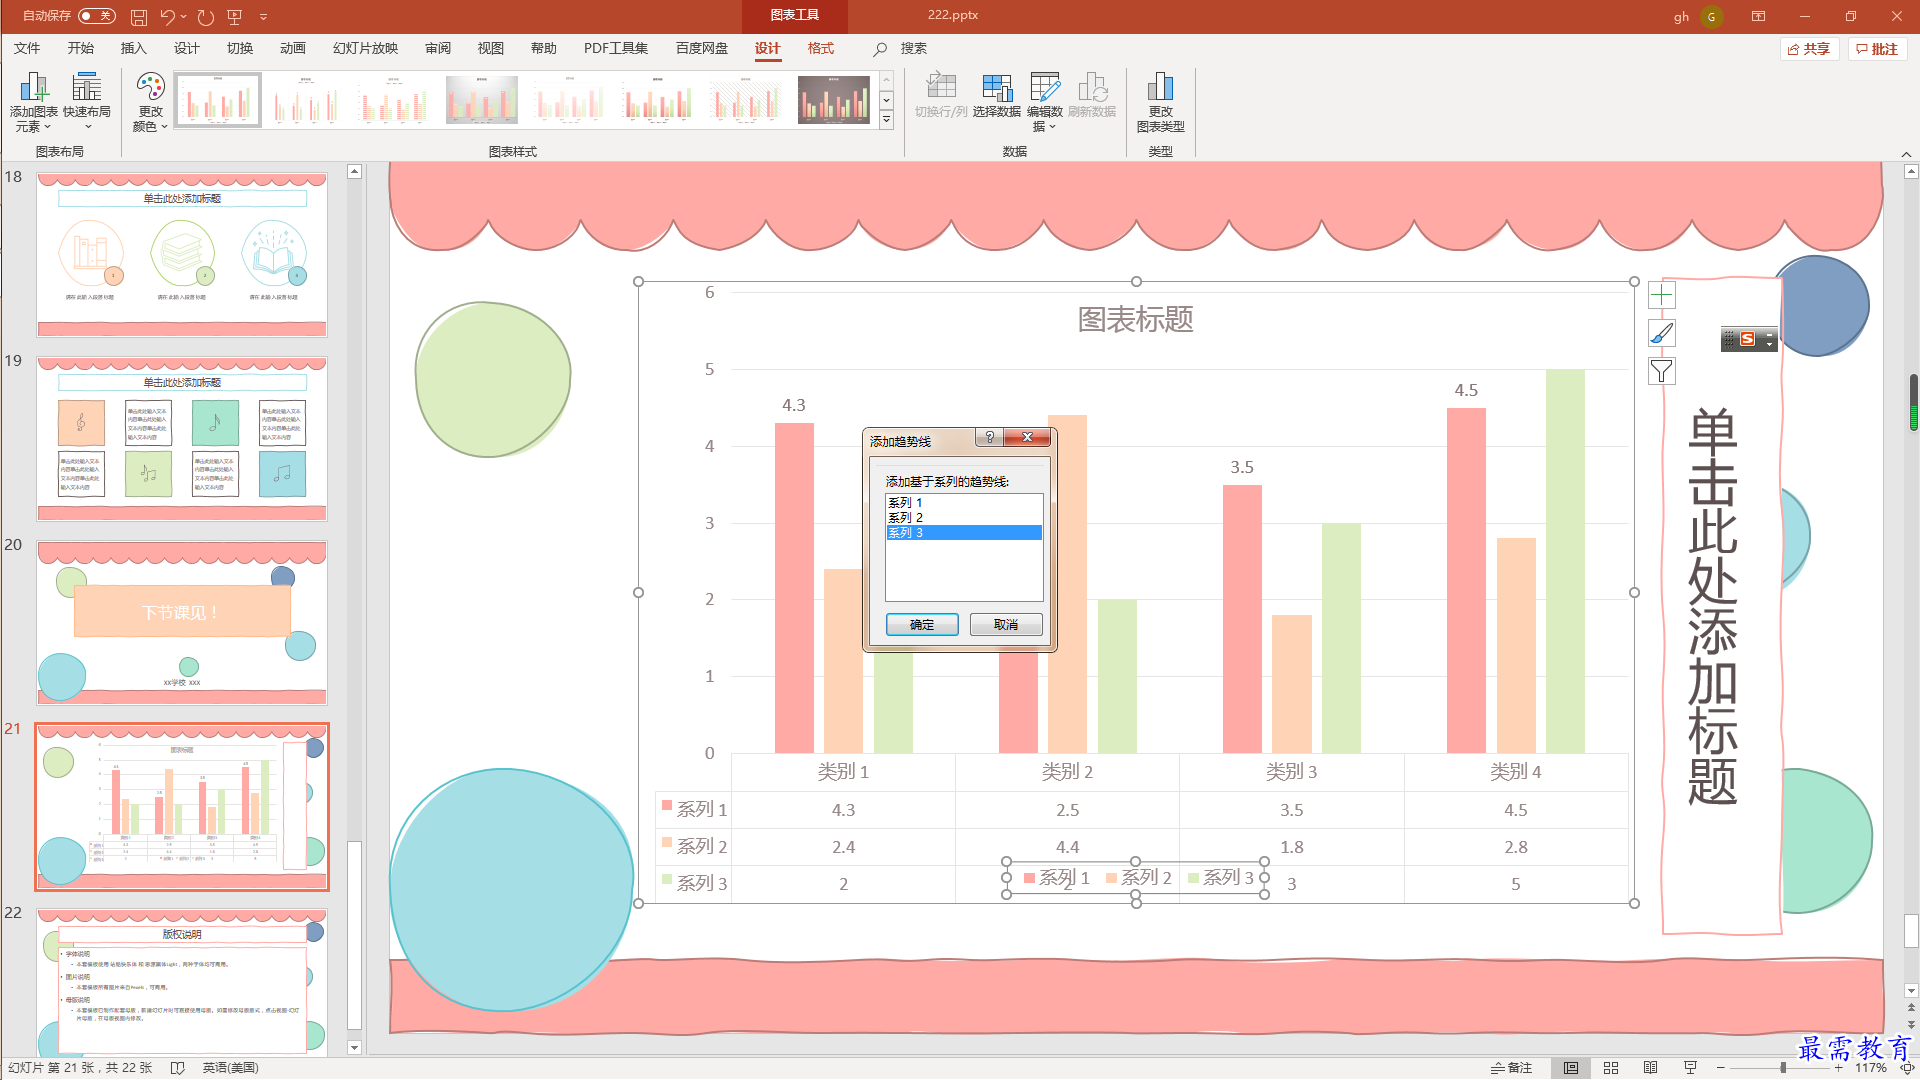Click help button in trendline dialog
This screenshot has height=1080, width=1920.
[990, 438]
